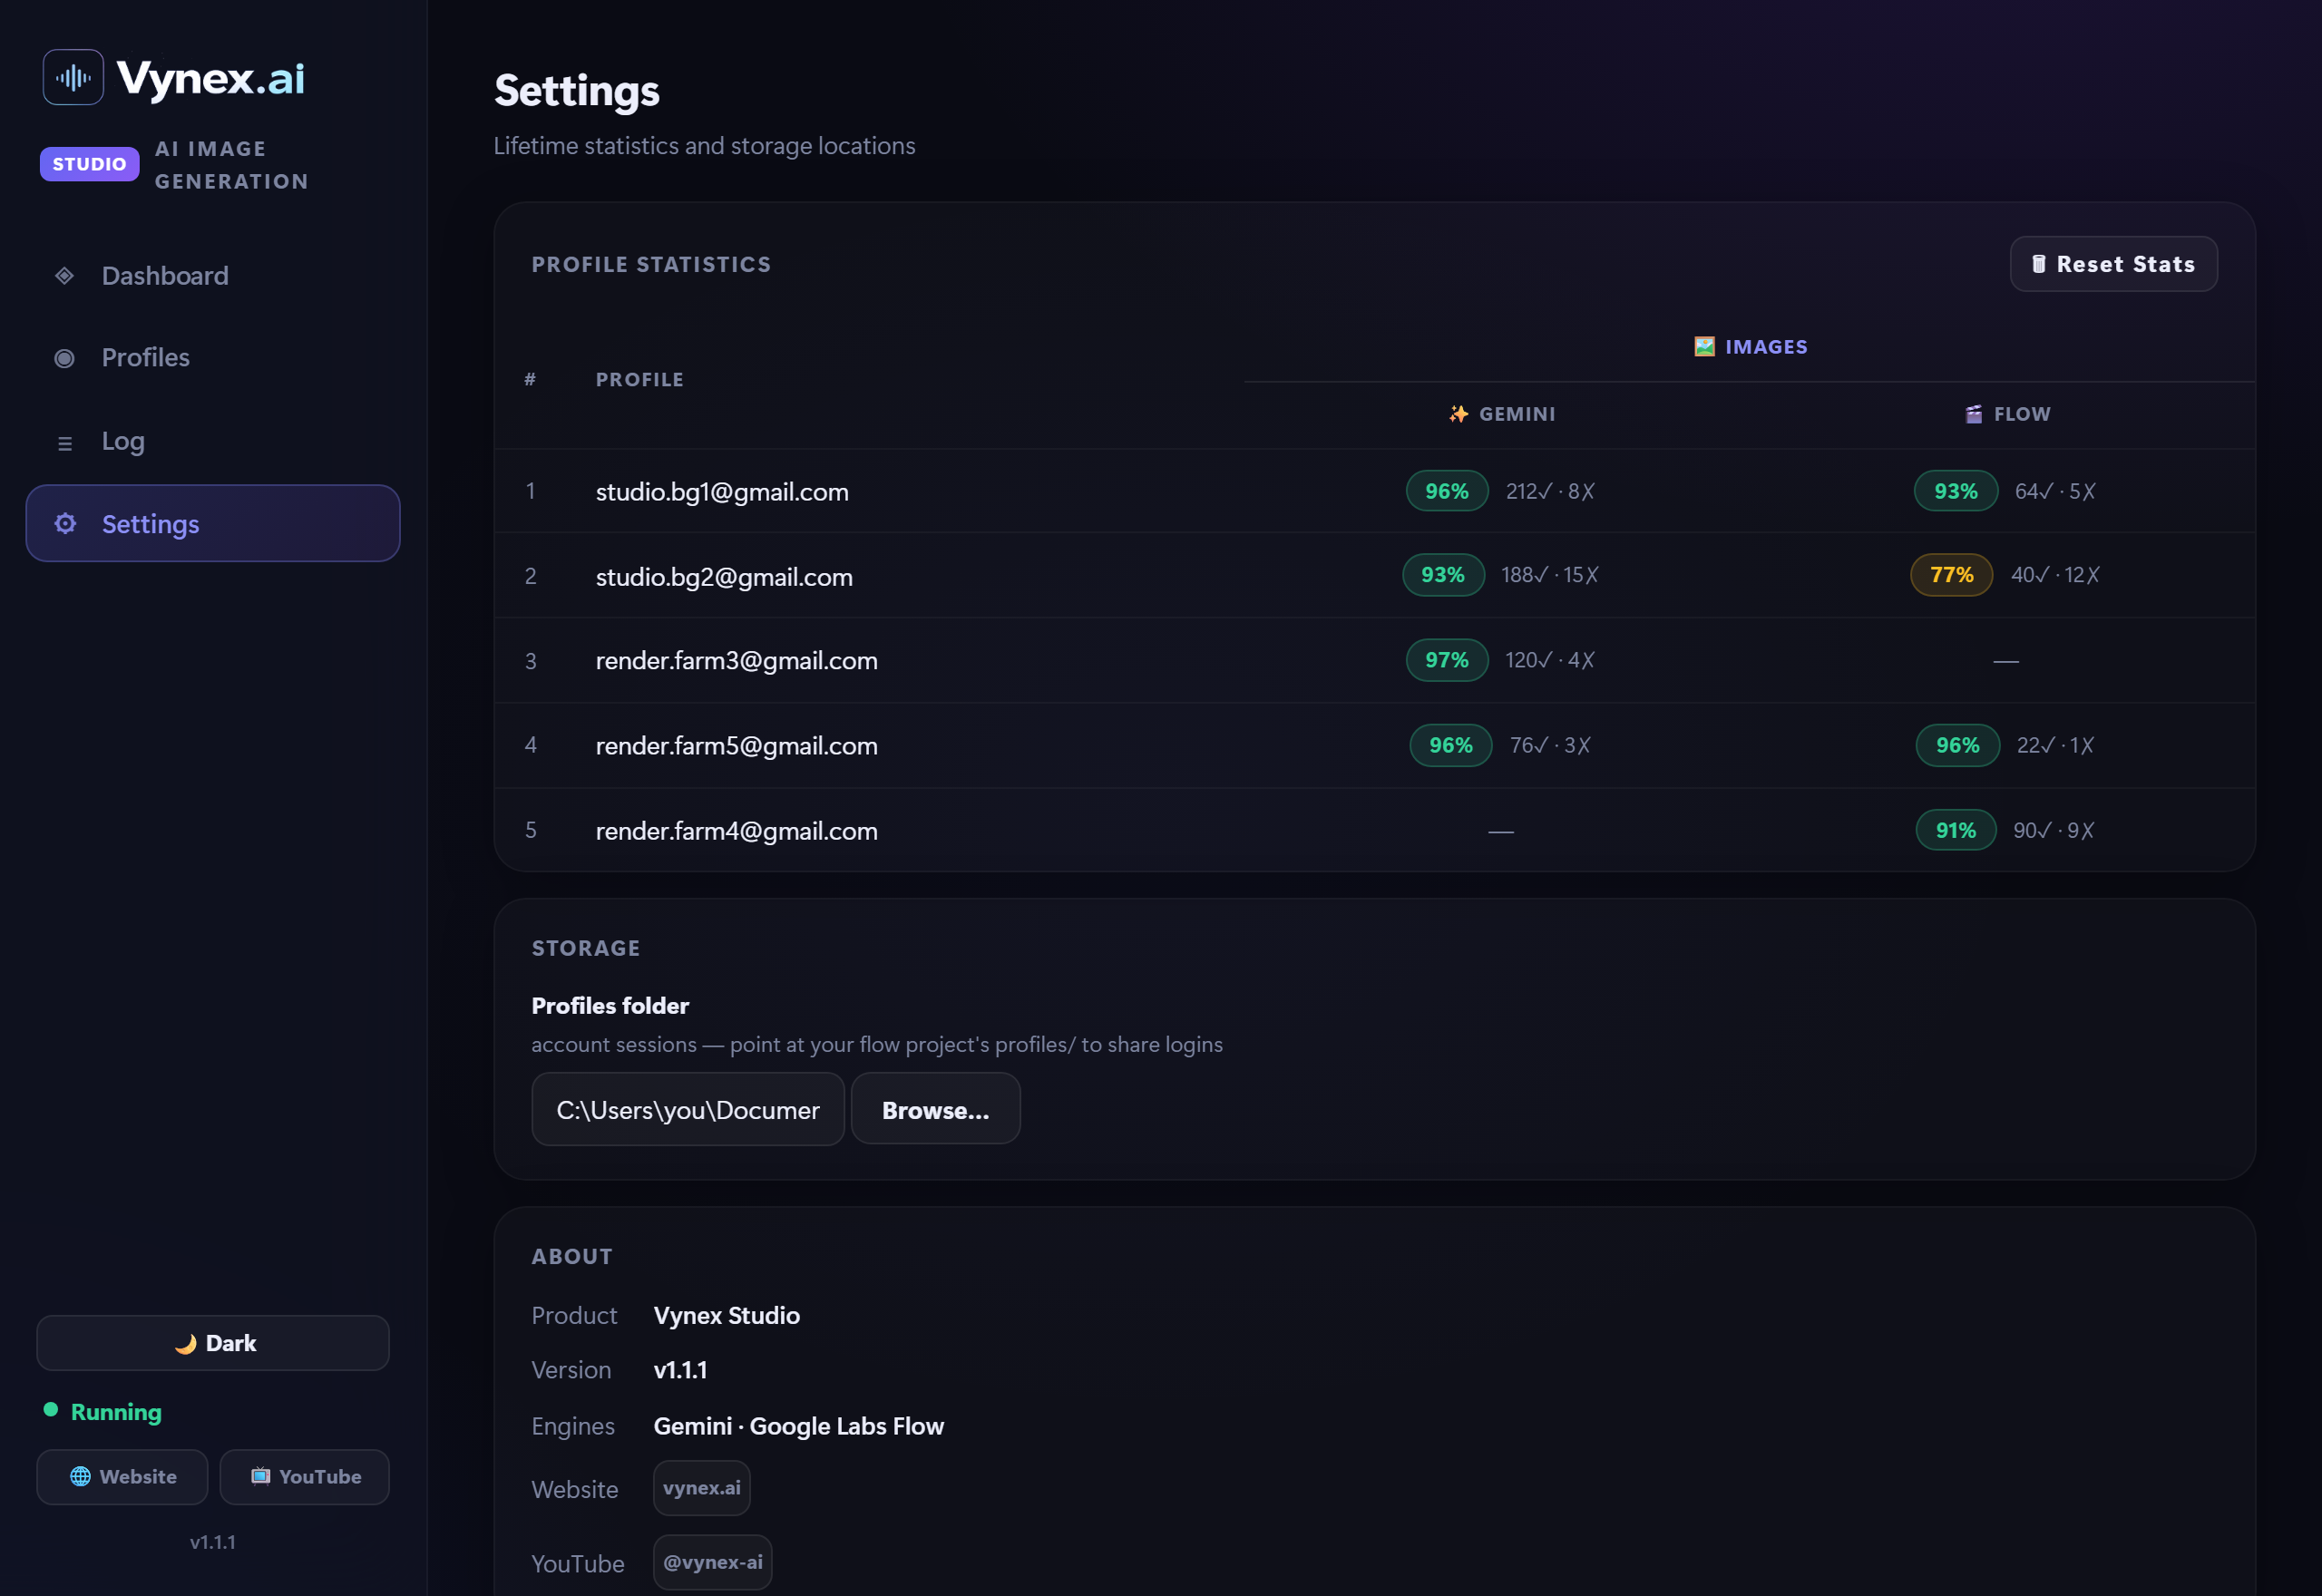Click the PROFILE column header

[640, 380]
